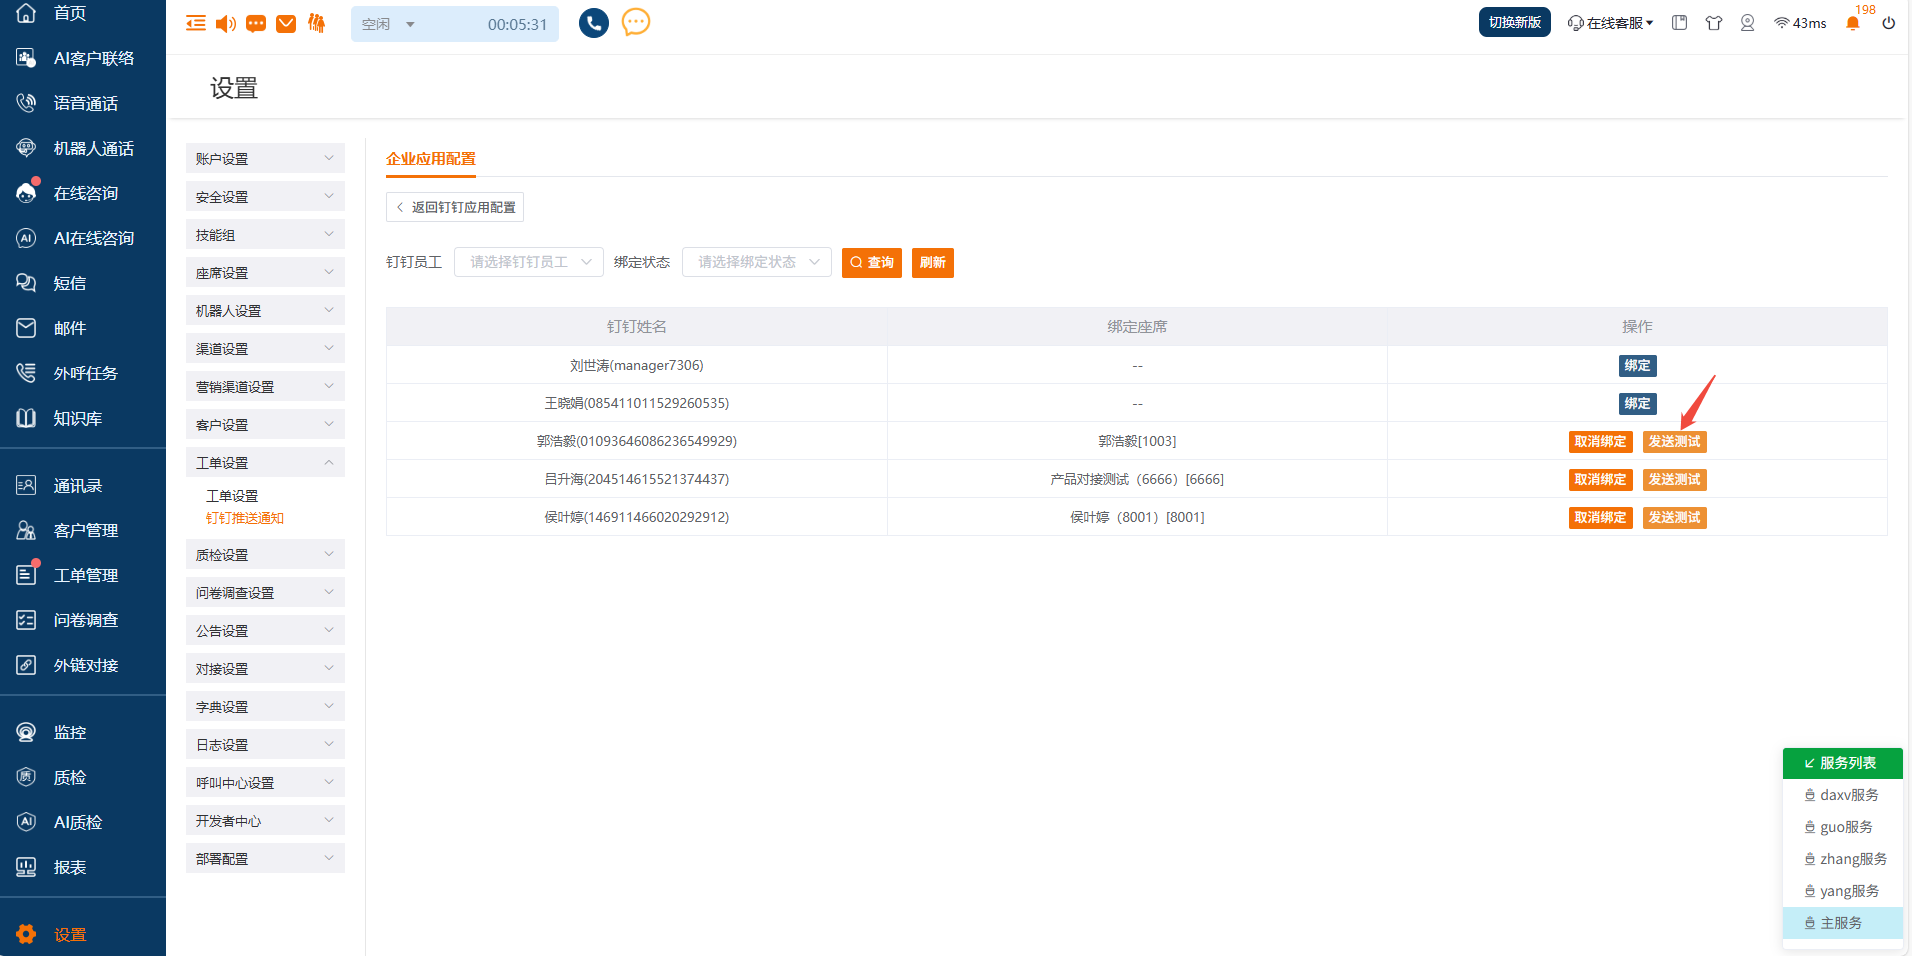Click the 返回钉钉应用配置 back button
Screen dimensions: 1912x956
click(455, 207)
